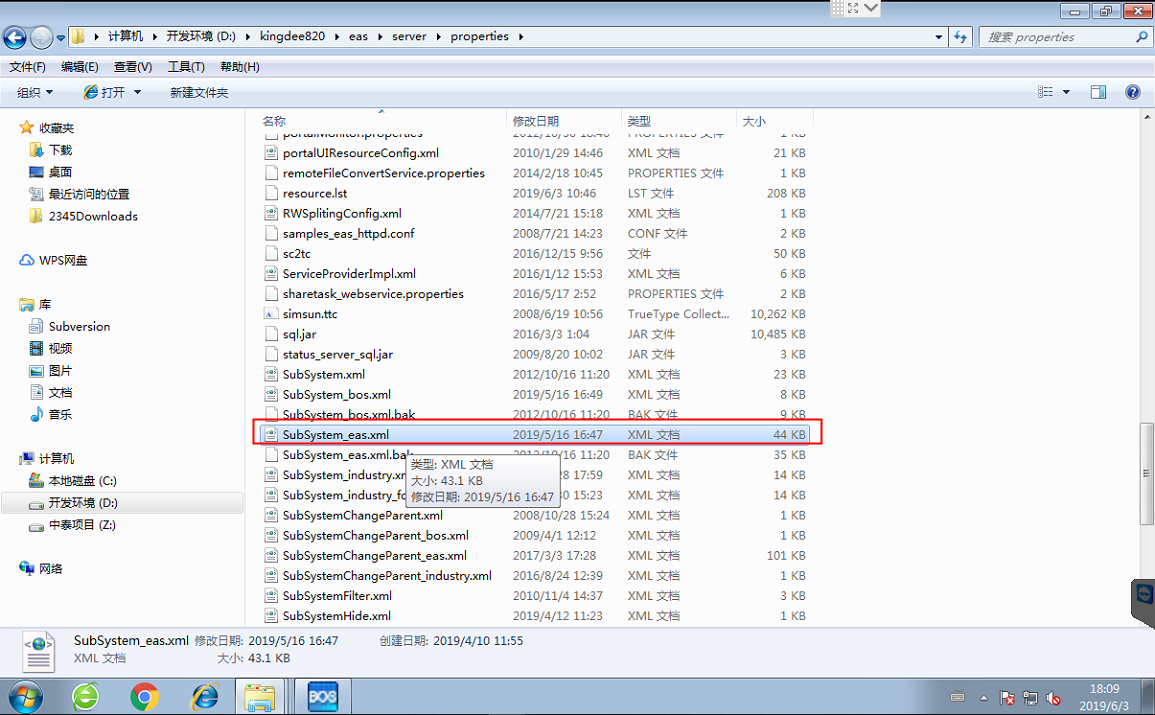
Task: Select Subversion library in sidebar
Action: coord(70,326)
